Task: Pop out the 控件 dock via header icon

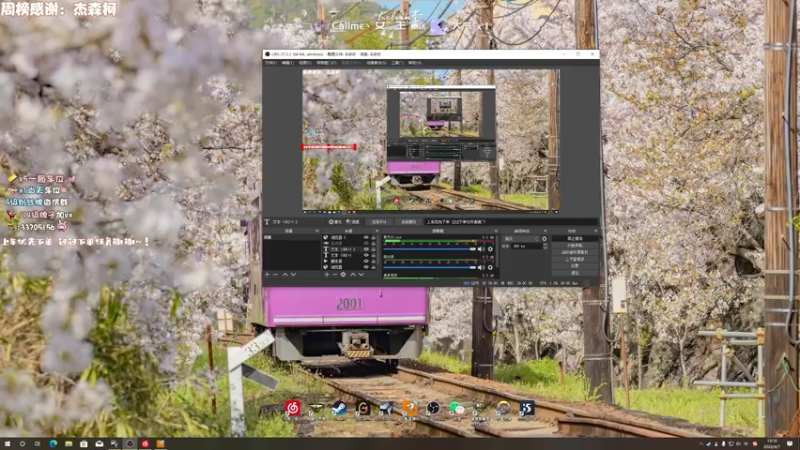Action: point(595,231)
